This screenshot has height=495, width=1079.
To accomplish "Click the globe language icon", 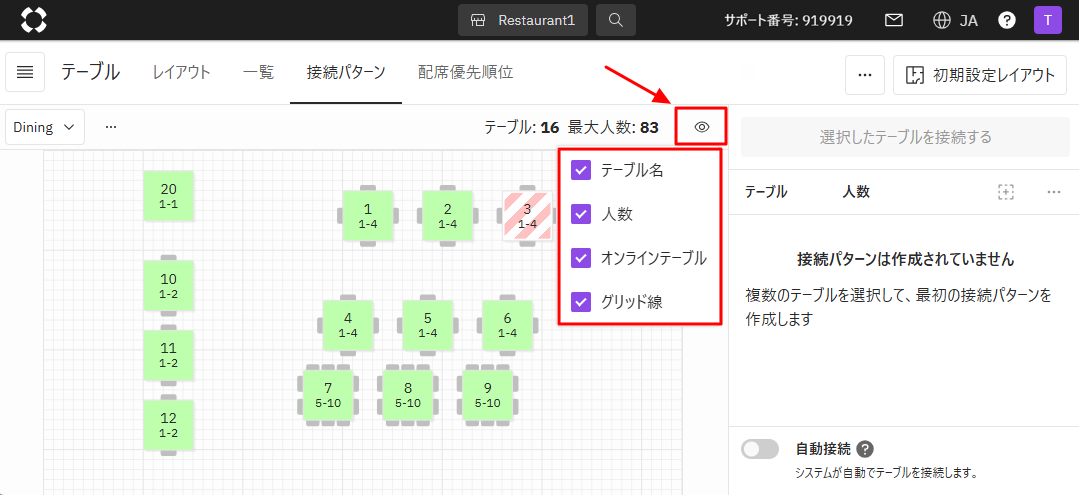I will coord(941,20).
